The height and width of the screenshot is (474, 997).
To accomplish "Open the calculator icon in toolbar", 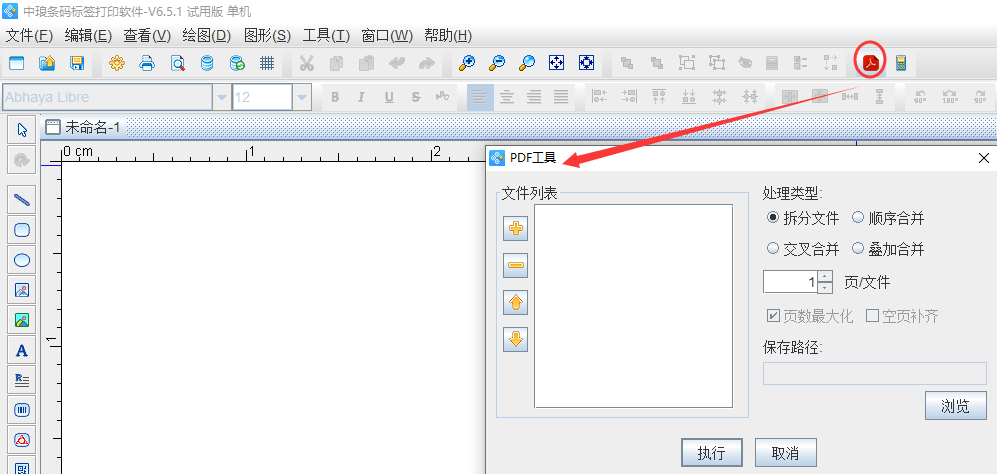I will [900, 63].
